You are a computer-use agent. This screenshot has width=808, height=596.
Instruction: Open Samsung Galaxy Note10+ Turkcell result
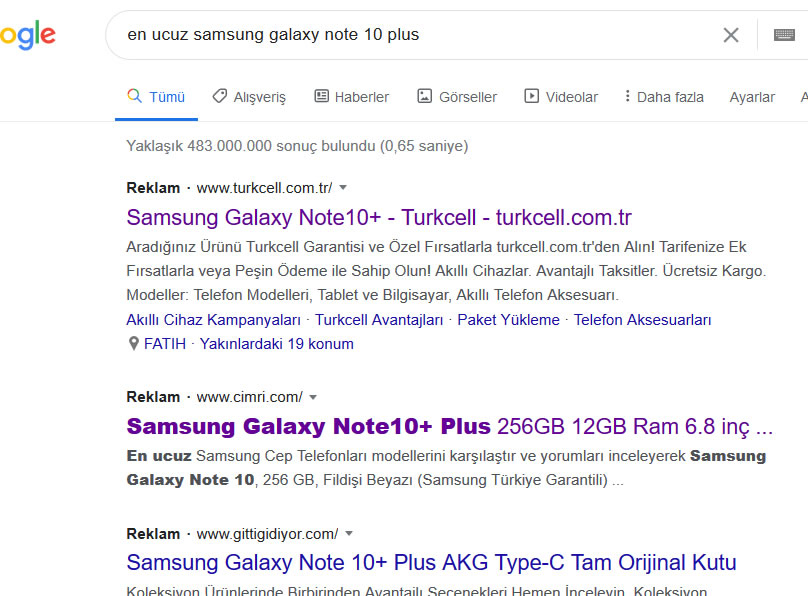point(379,217)
